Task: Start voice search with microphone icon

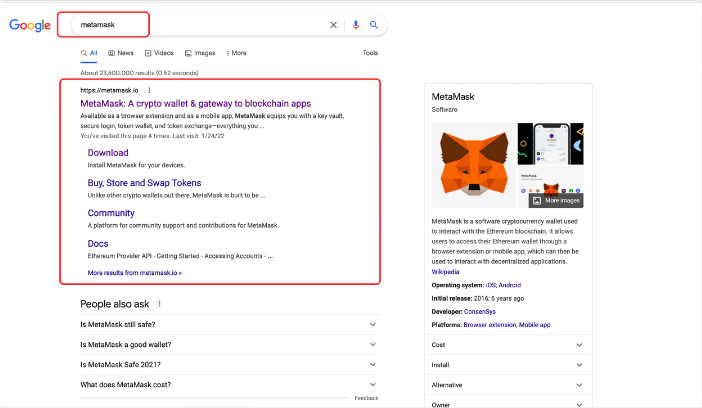Action: click(x=355, y=25)
